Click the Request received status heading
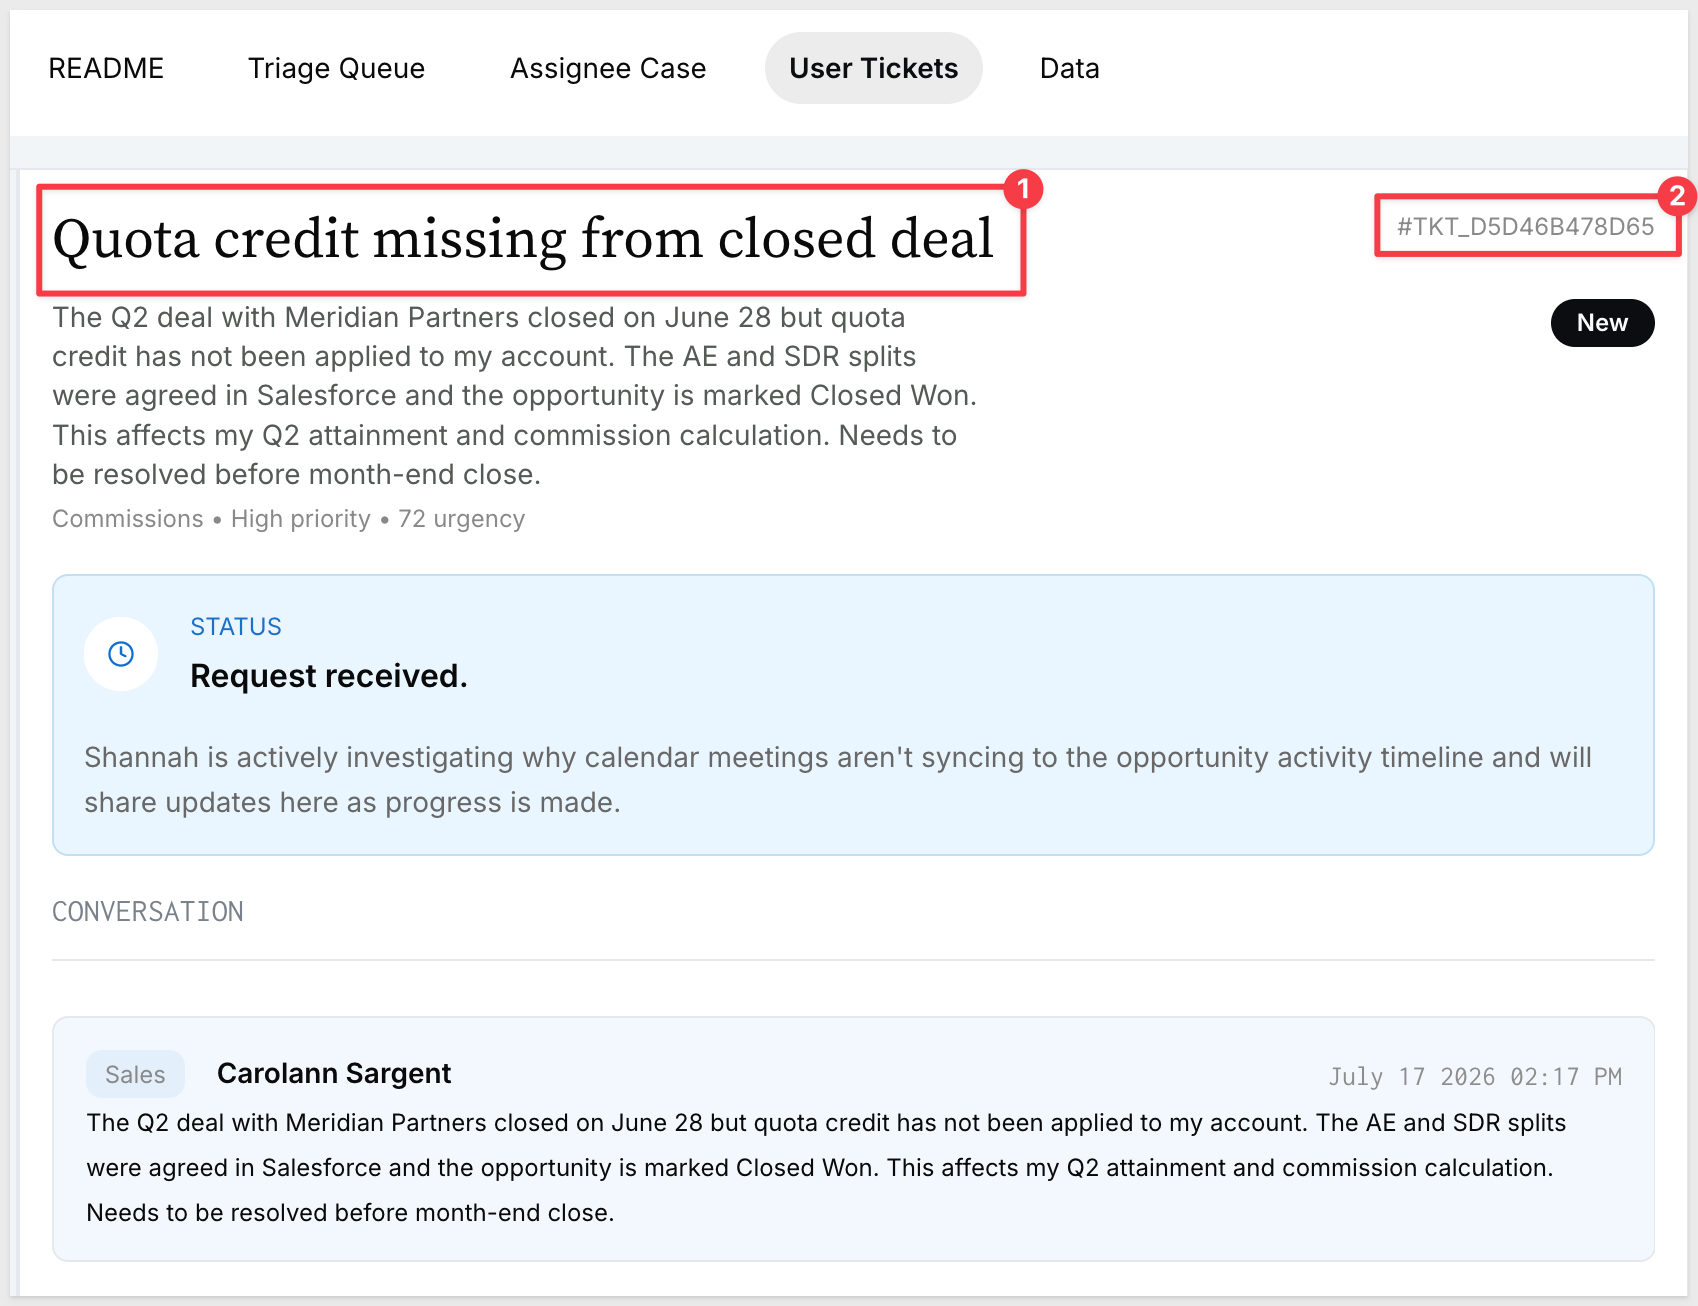 click(x=329, y=676)
